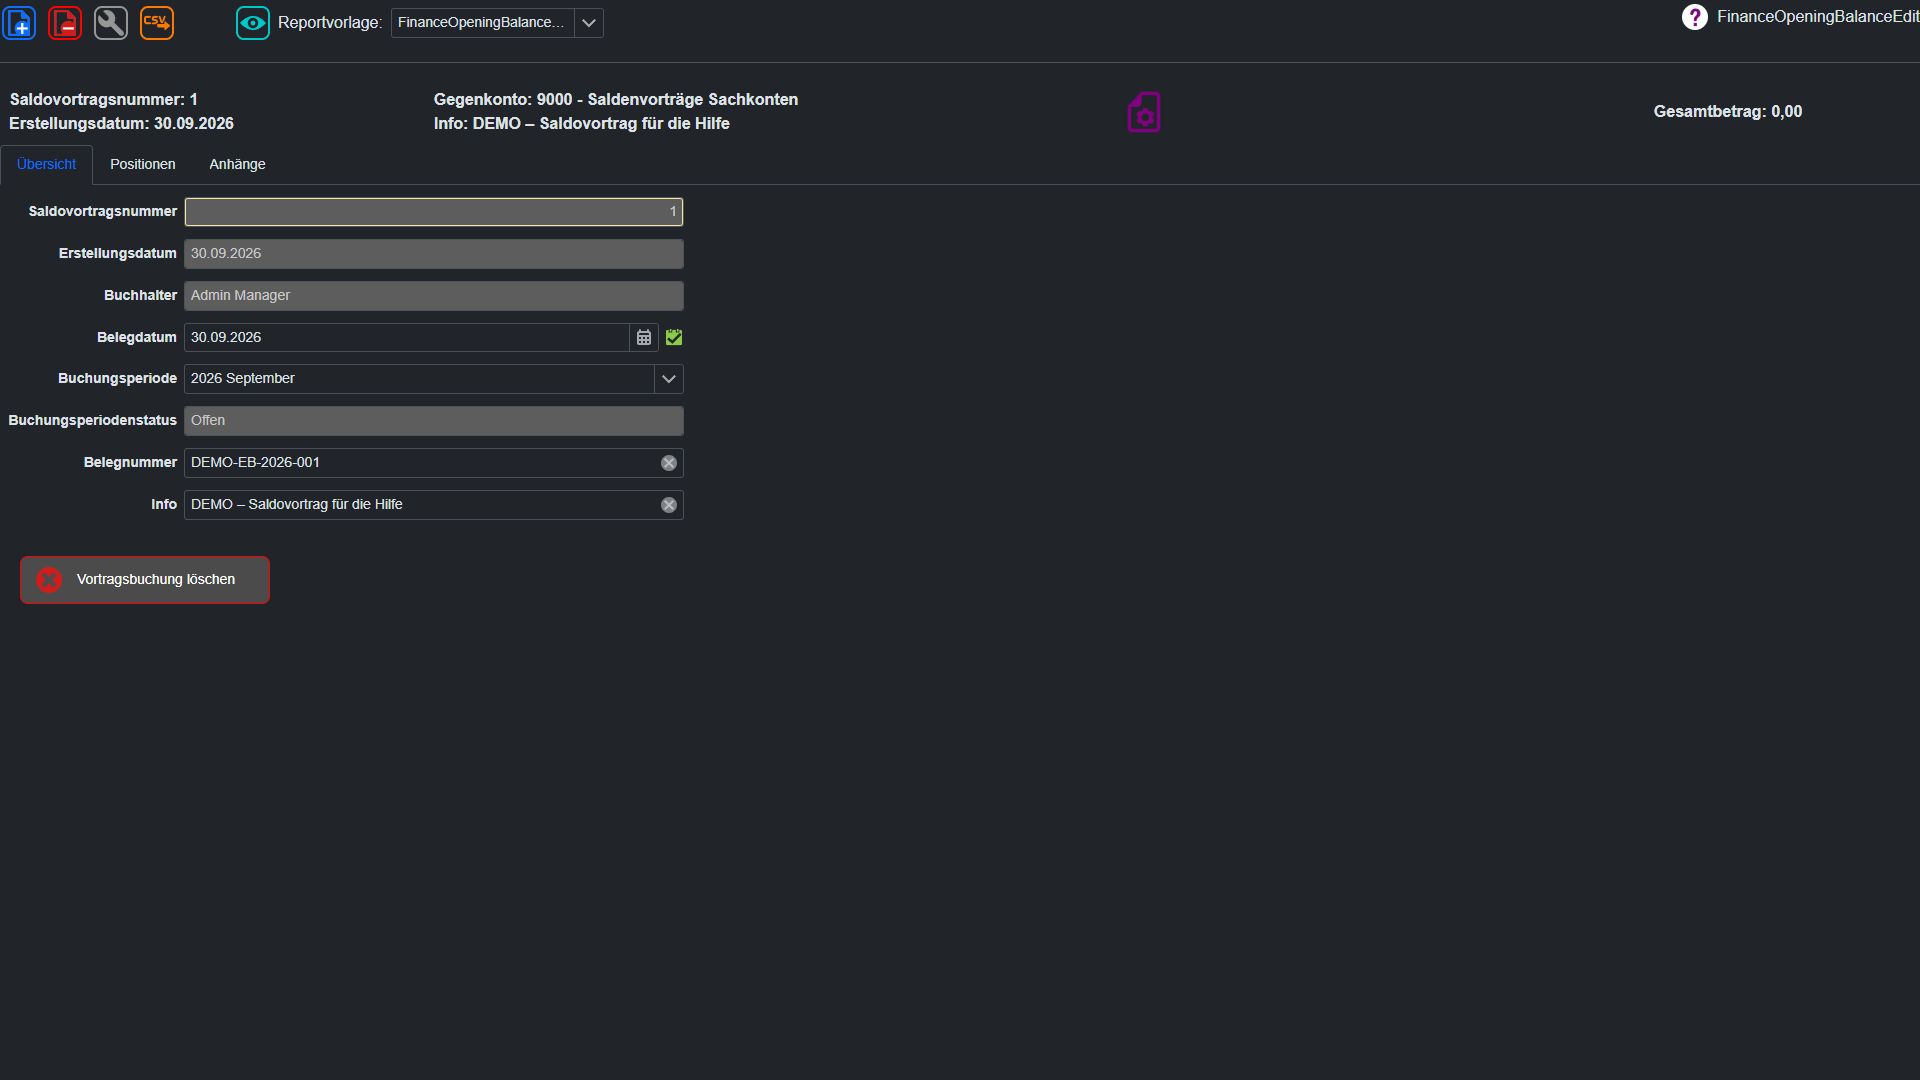Click the Reportvorlage: label

pos(330,23)
